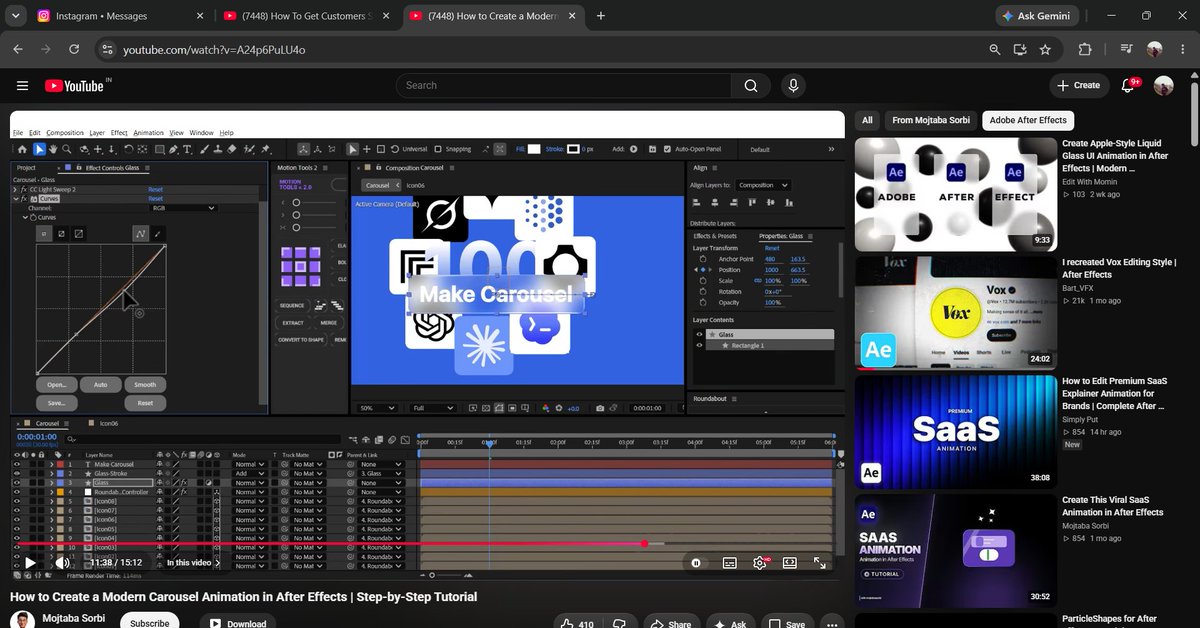Click the address bar URL
Viewport: 1200px width, 628px height.
click(x=214, y=49)
